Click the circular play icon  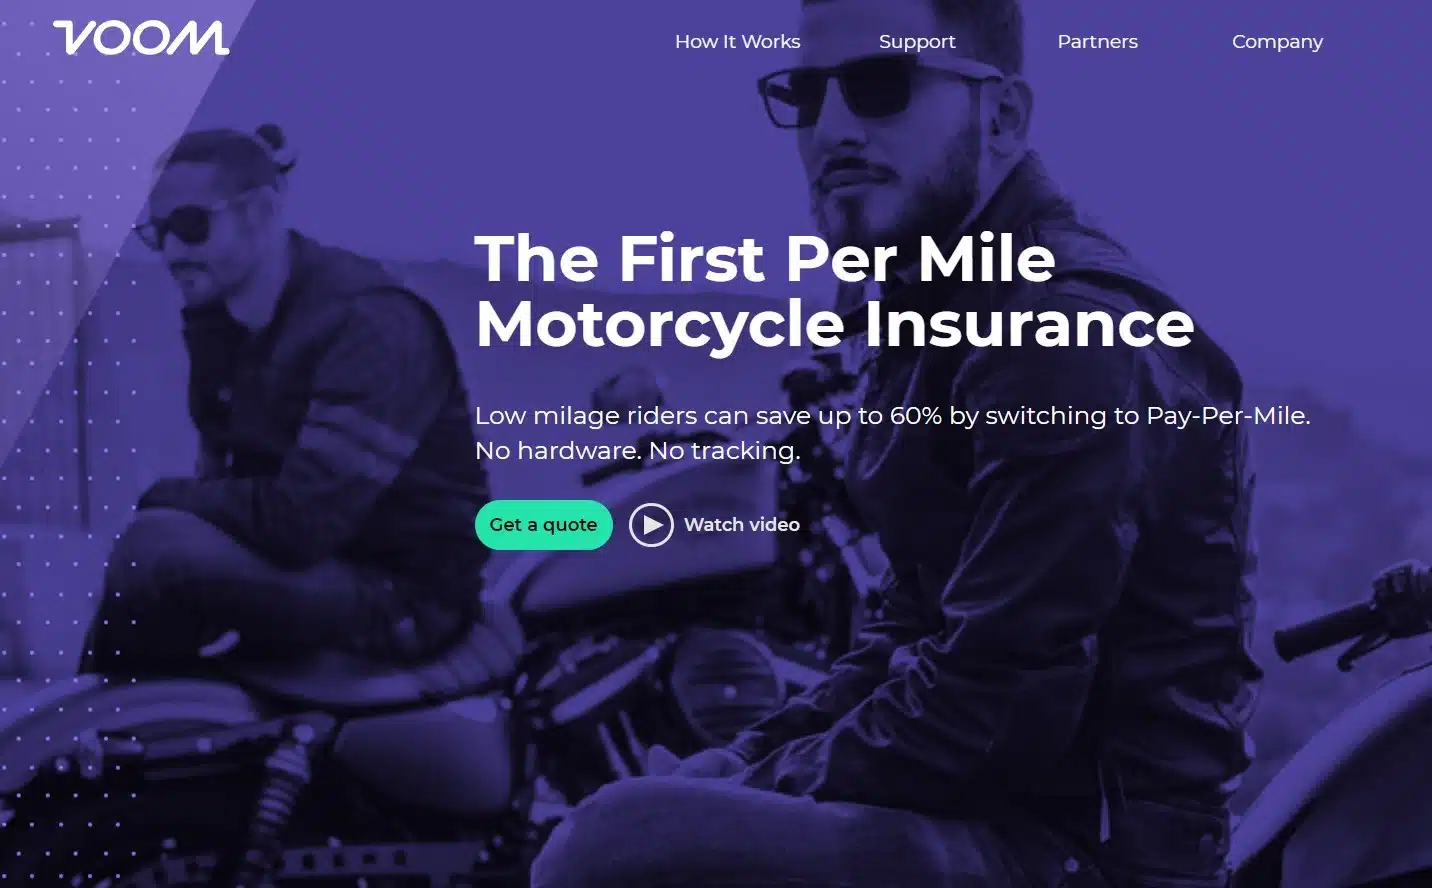pos(651,525)
